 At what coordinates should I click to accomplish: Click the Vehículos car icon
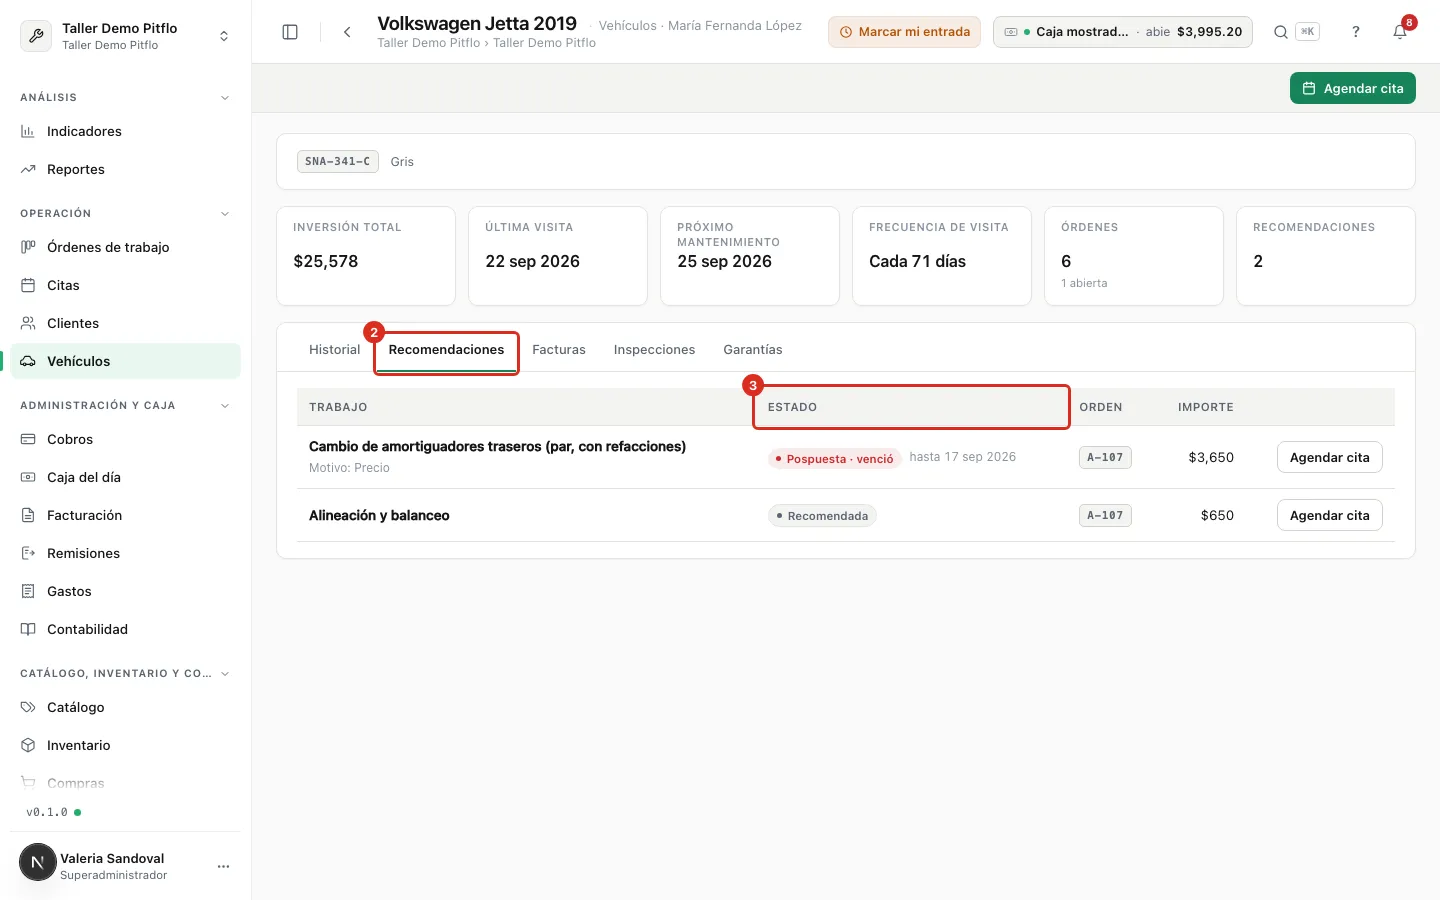[x=28, y=361]
